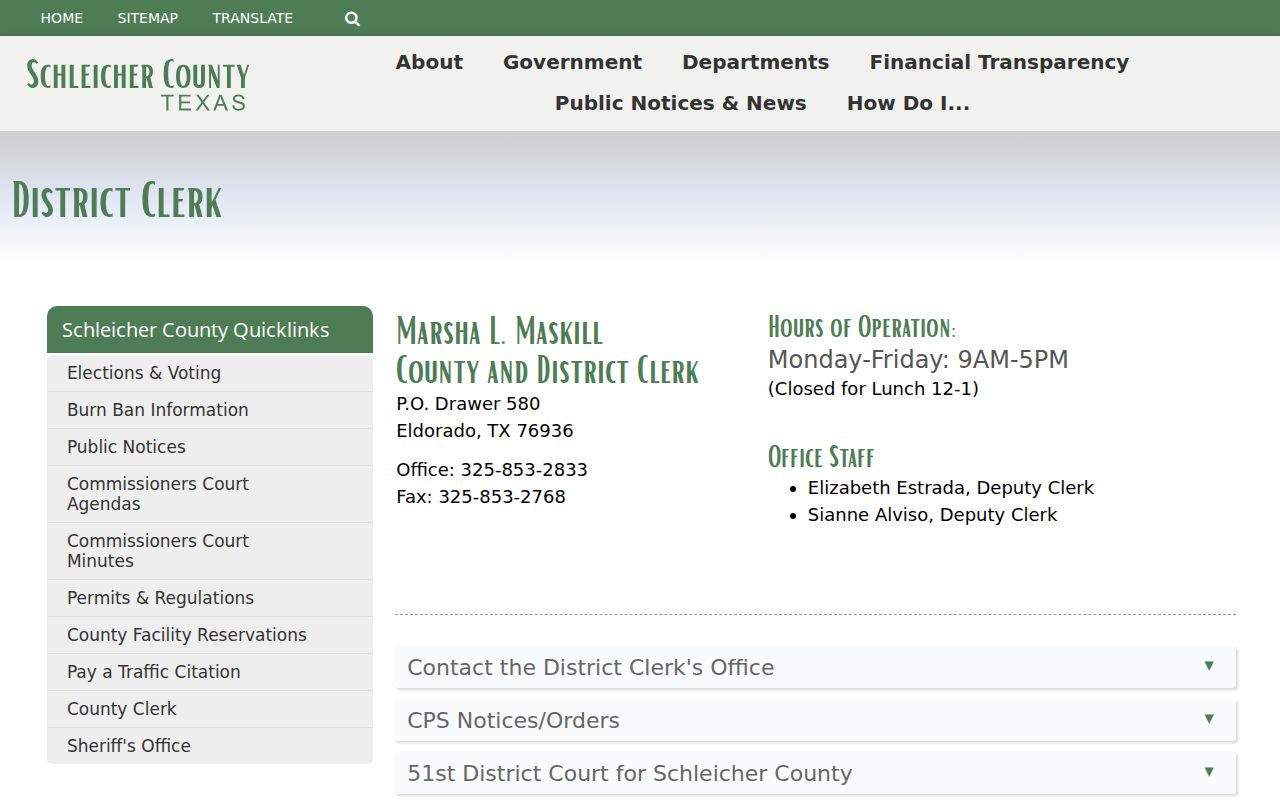Open Pay a Traffic Citation quicklink
The width and height of the screenshot is (1280, 800).
click(210, 672)
